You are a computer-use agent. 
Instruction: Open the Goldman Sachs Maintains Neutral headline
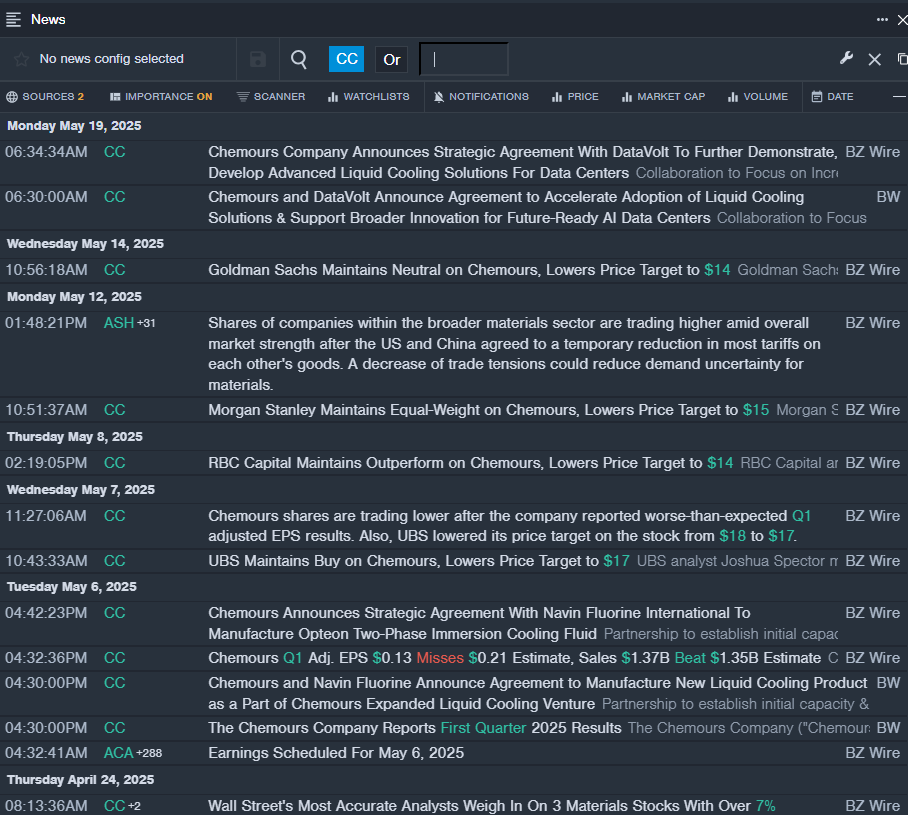point(469,270)
